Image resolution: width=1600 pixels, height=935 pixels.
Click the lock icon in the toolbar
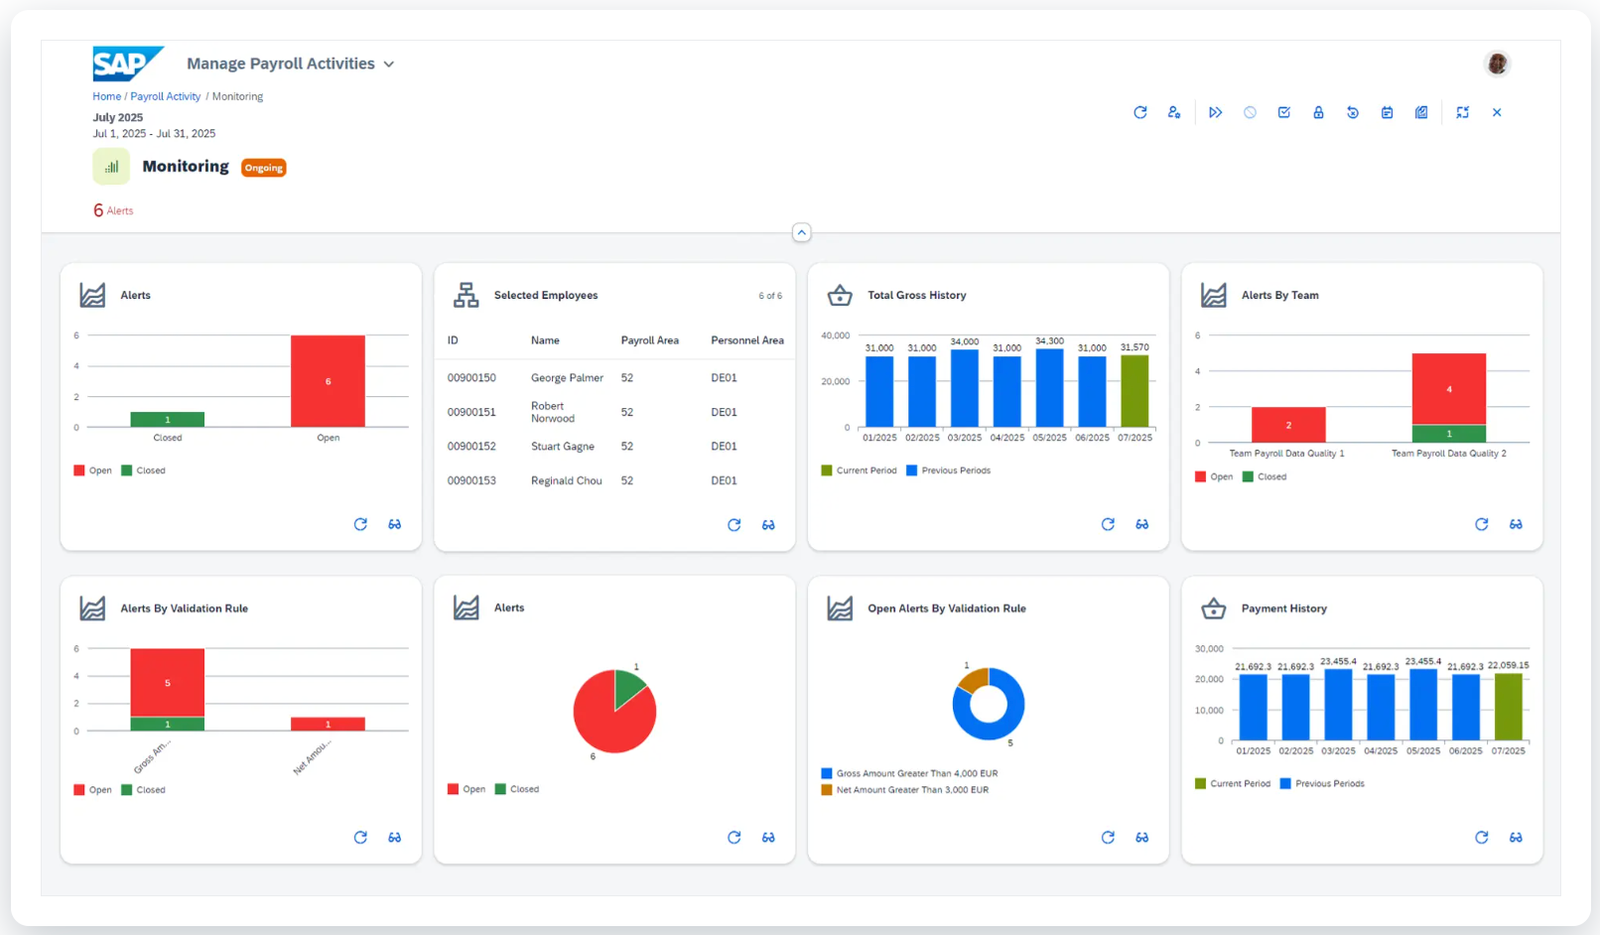point(1318,113)
